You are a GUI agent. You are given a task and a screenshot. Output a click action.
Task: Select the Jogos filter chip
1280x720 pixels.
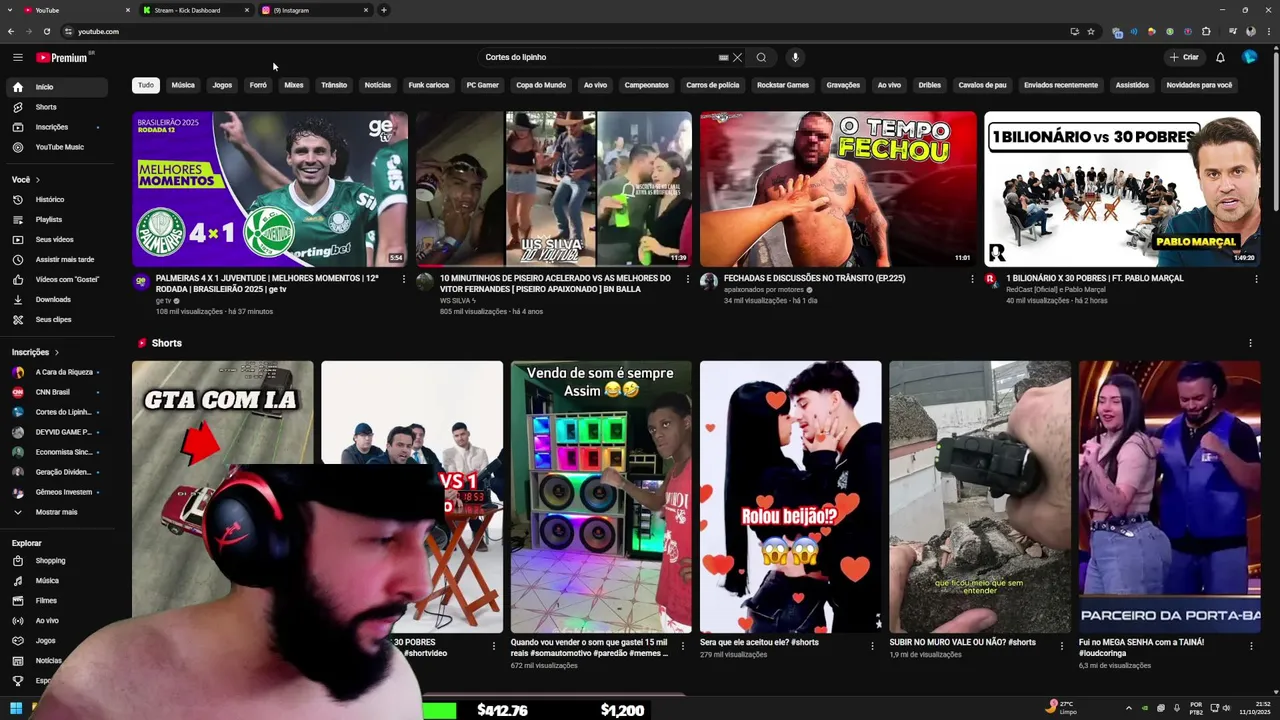pos(222,85)
